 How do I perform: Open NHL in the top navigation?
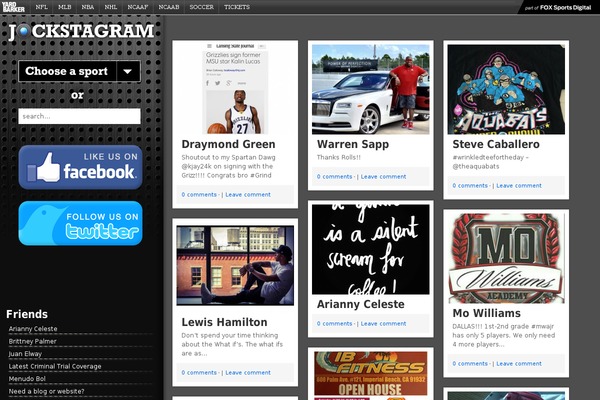click(x=111, y=7)
